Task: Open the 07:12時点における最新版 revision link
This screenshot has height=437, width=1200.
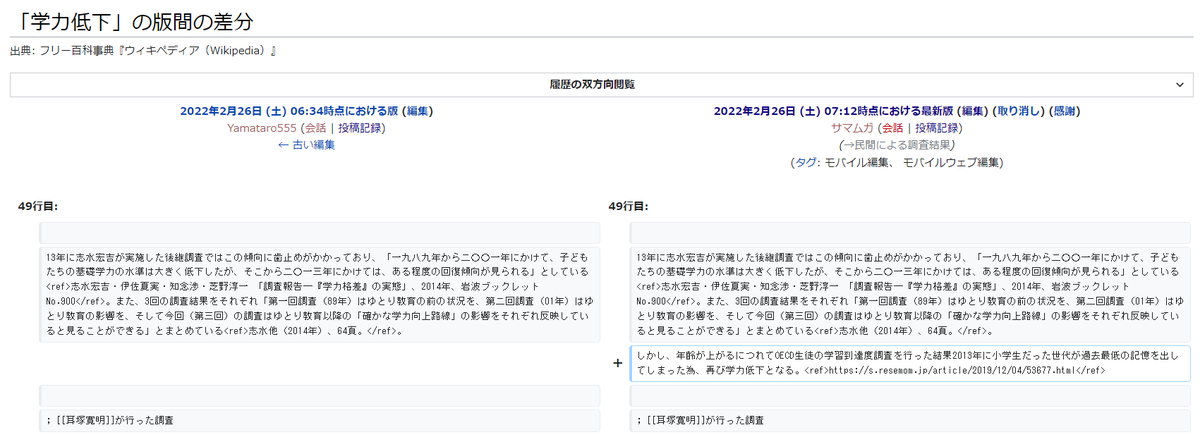Action: [x=833, y=111]
